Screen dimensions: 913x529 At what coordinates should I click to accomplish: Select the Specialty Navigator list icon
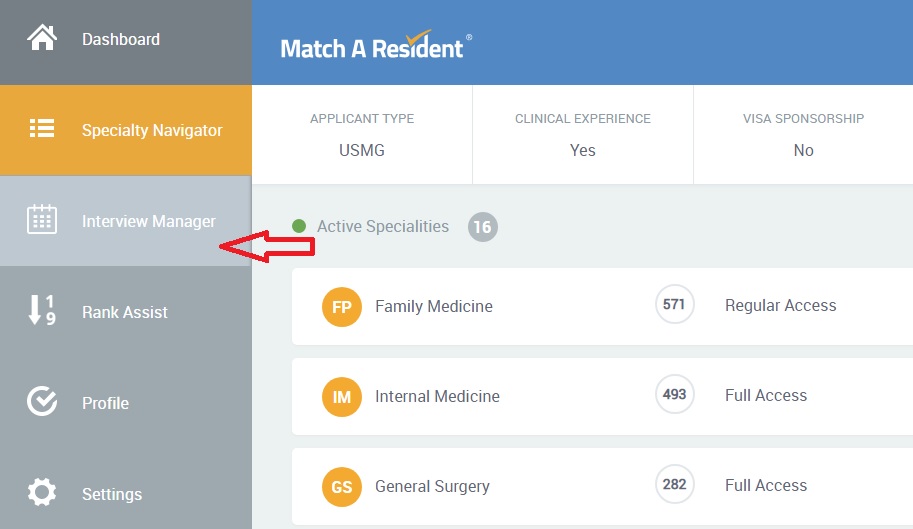coord(42,128)
